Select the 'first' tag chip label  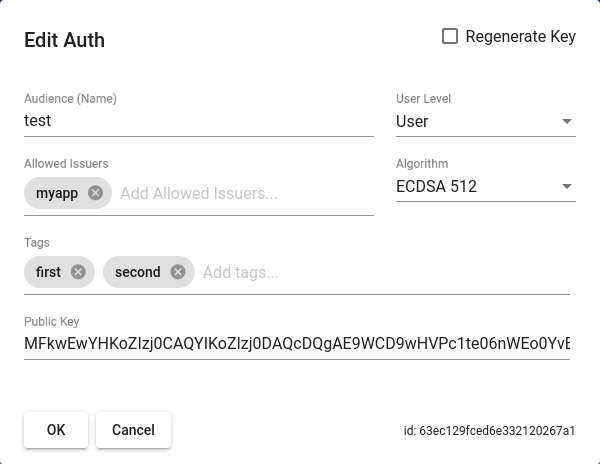tap(48, 272)
